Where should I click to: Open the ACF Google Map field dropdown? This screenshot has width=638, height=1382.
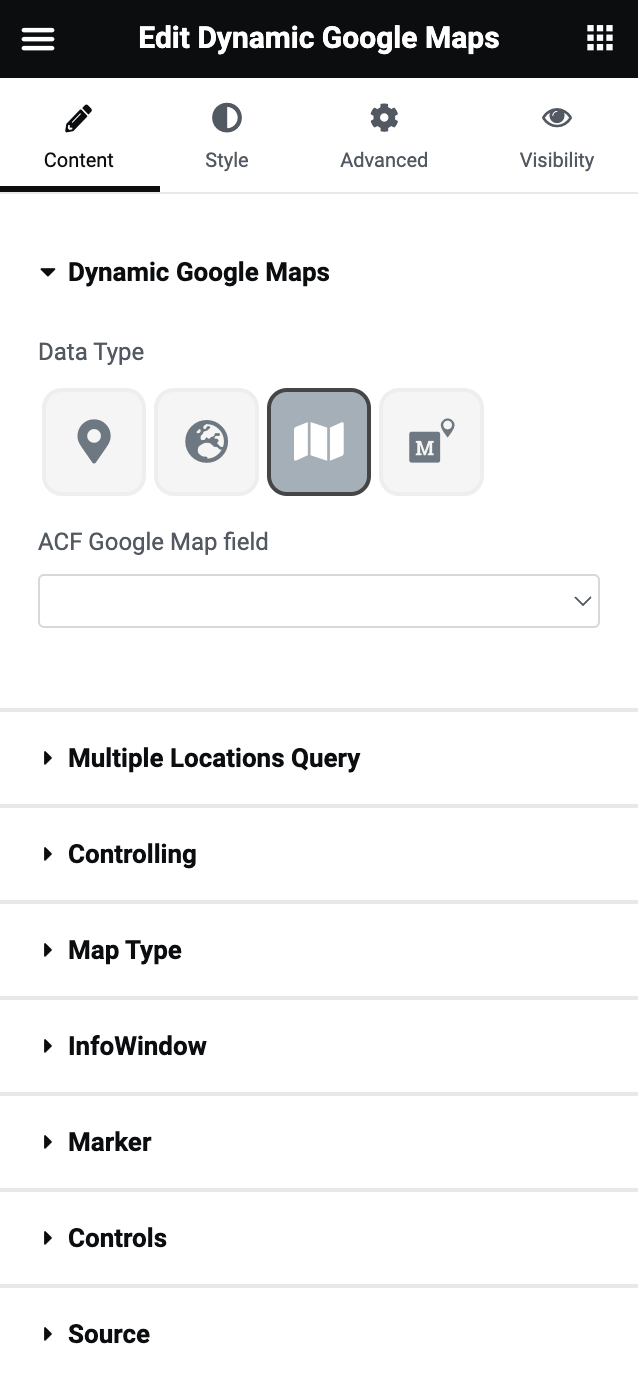coord(581,601)
